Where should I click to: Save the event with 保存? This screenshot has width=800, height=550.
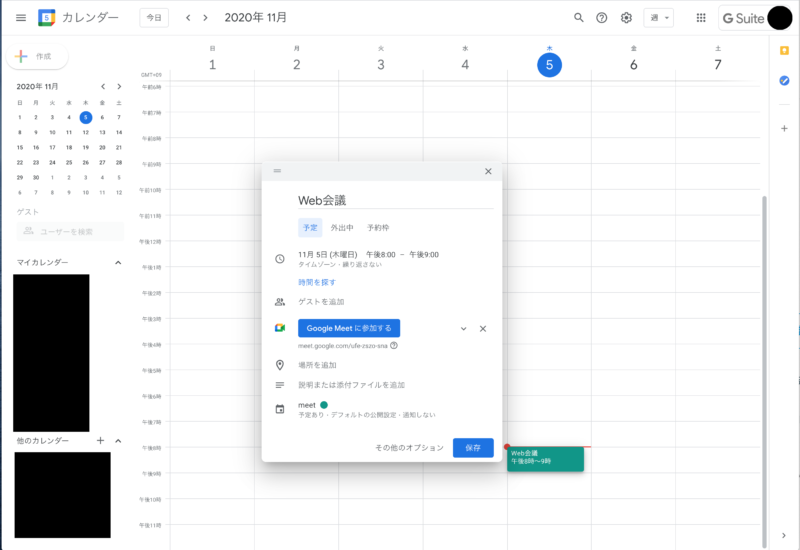click(x=473, y=447)
